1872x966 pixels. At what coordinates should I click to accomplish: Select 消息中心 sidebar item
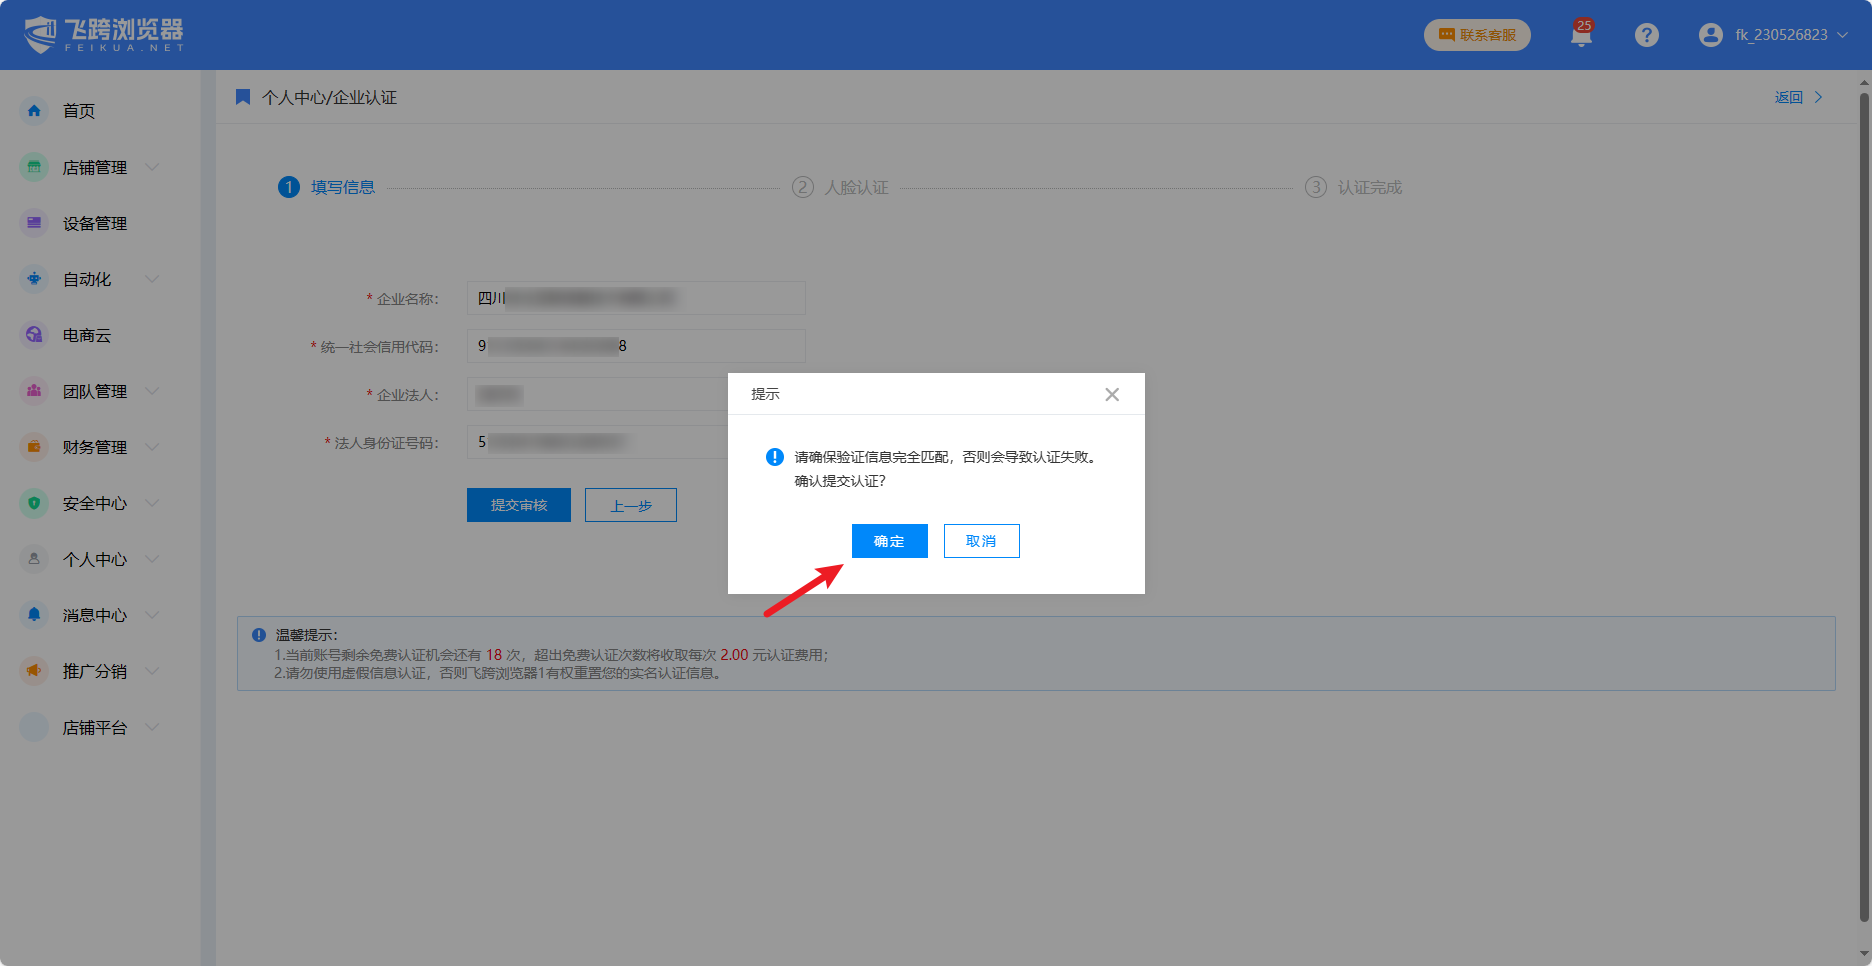[x=94, y=615]
